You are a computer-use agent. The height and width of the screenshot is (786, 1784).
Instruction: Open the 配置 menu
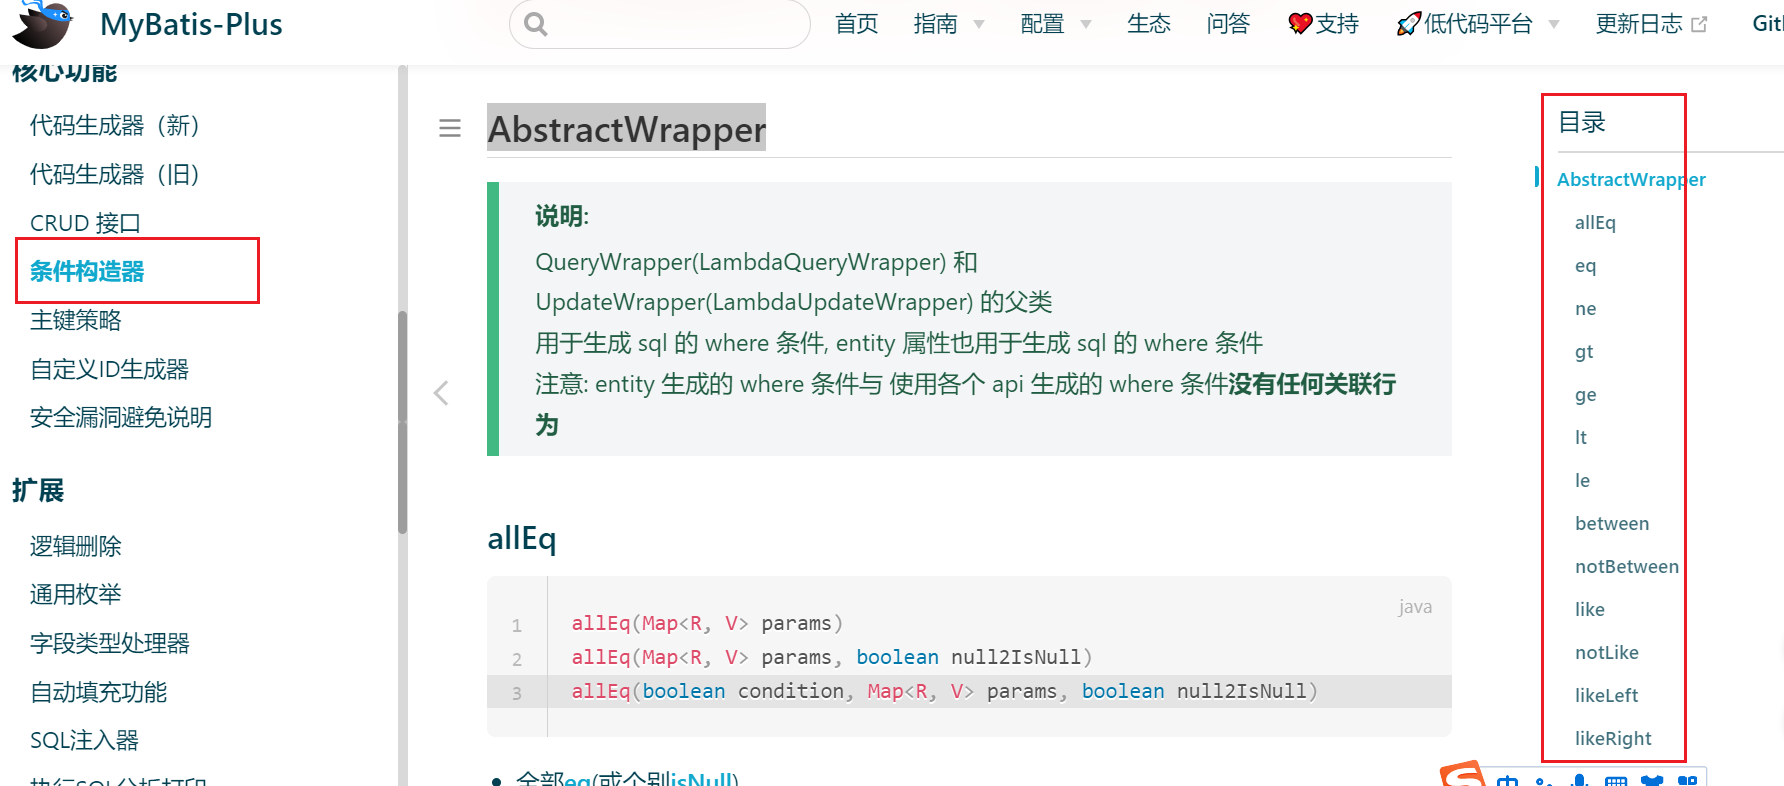pos(1043,24)
